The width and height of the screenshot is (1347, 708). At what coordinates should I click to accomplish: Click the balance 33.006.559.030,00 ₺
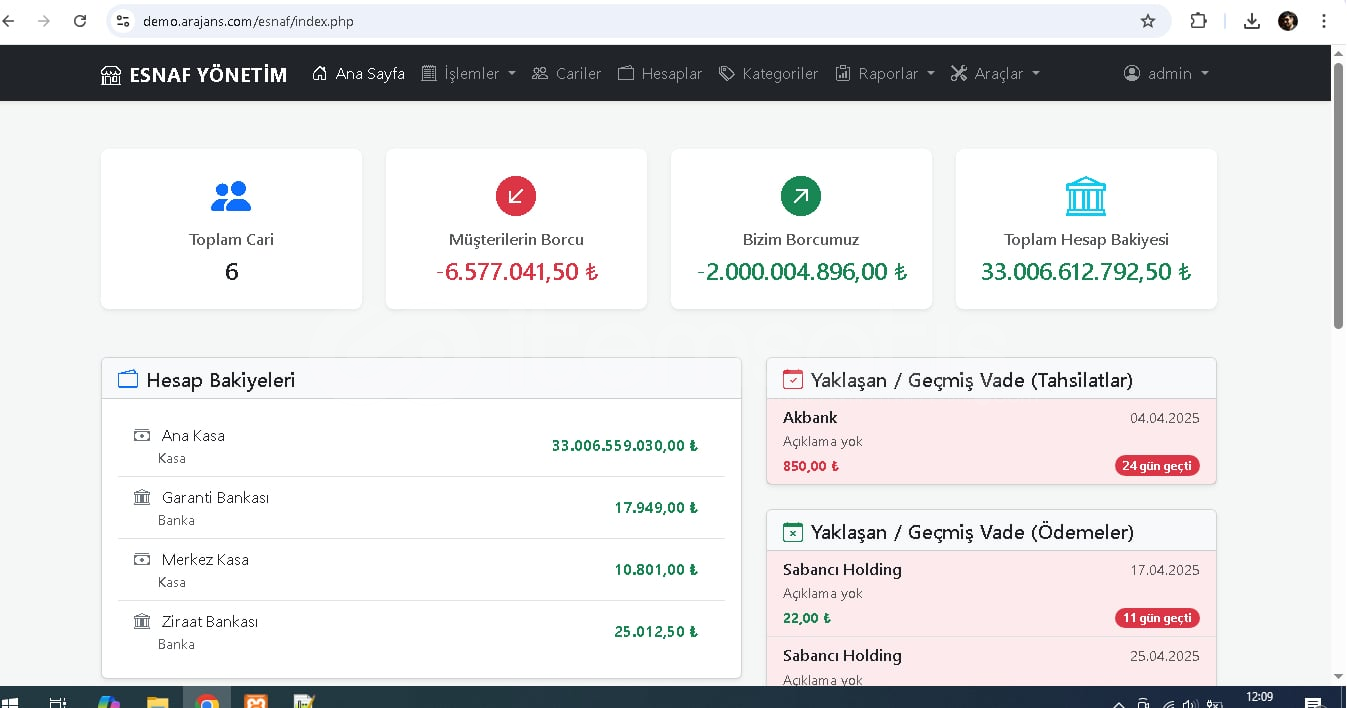tap(625, 446)
